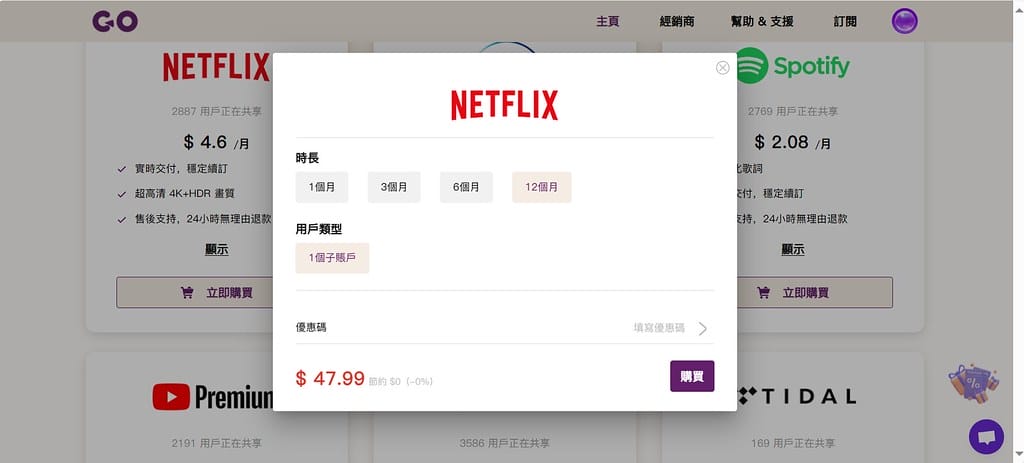This screenshot has height=463, width=1024.
Task: Select the 1個月 duration option
Action: tap(321, 187)
